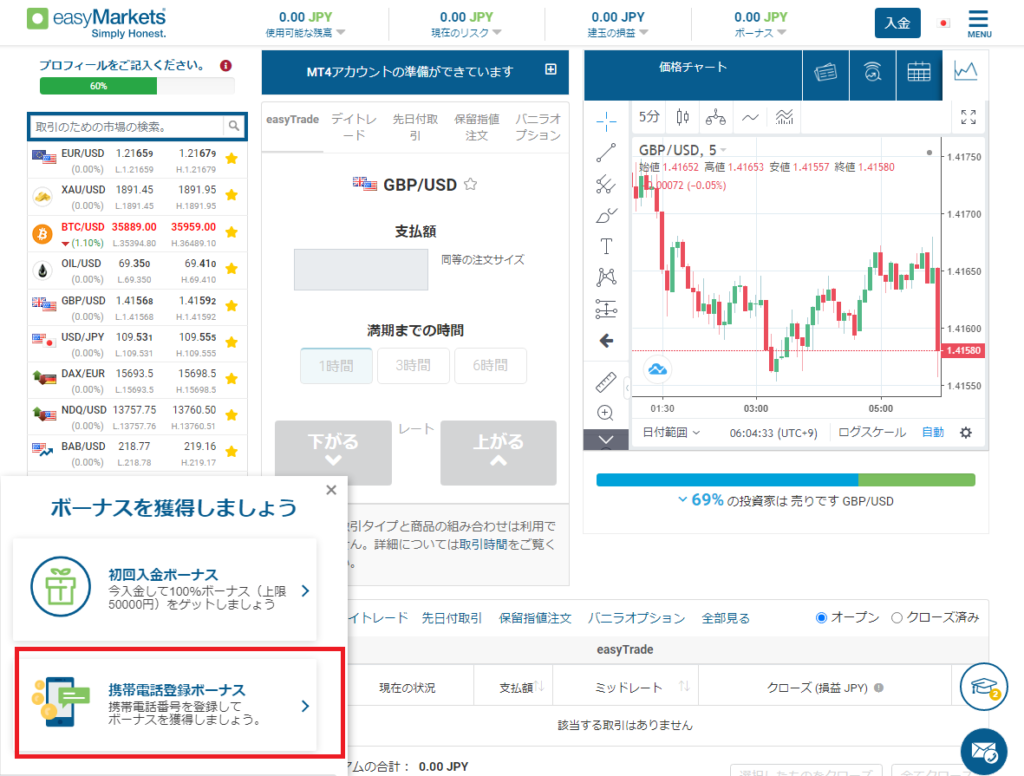Select the position forecast tool
Image resolution: width=1024 pixels, height=776 pixels.
coord(606,308)
